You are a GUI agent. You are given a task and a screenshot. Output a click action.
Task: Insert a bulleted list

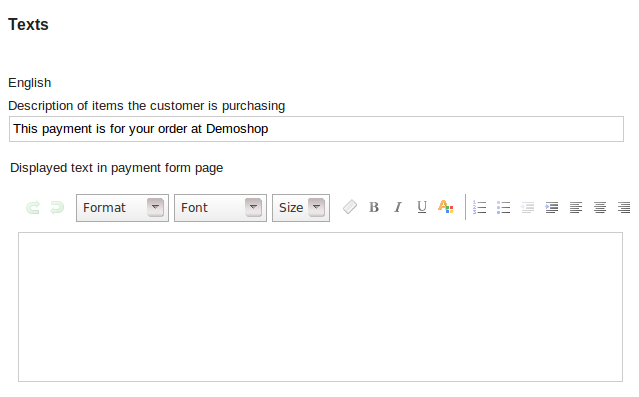click(x=503, y=207)
